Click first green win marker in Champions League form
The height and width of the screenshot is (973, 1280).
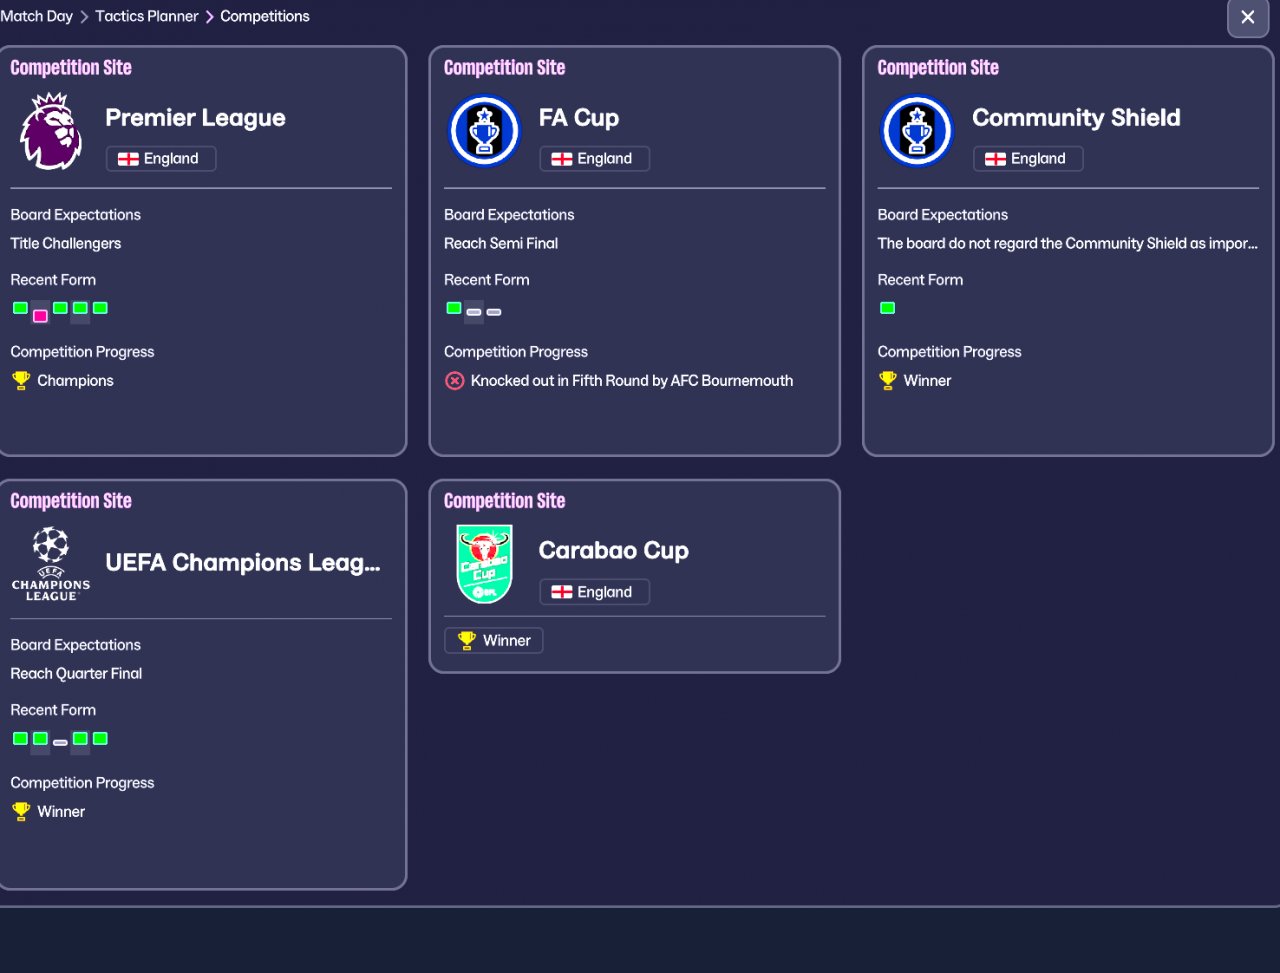[20, 739]
